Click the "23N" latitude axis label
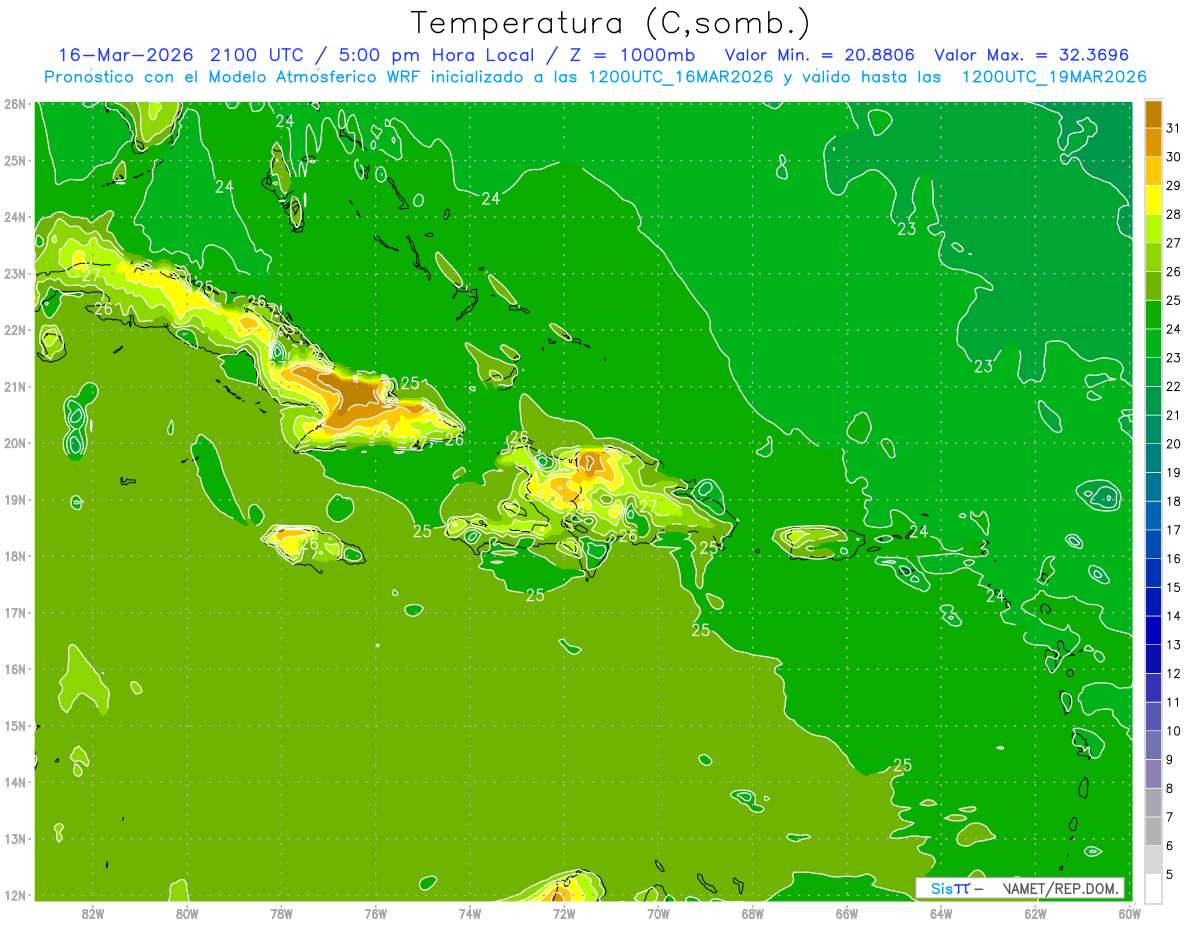1200x927 pixels. [15, 273]
